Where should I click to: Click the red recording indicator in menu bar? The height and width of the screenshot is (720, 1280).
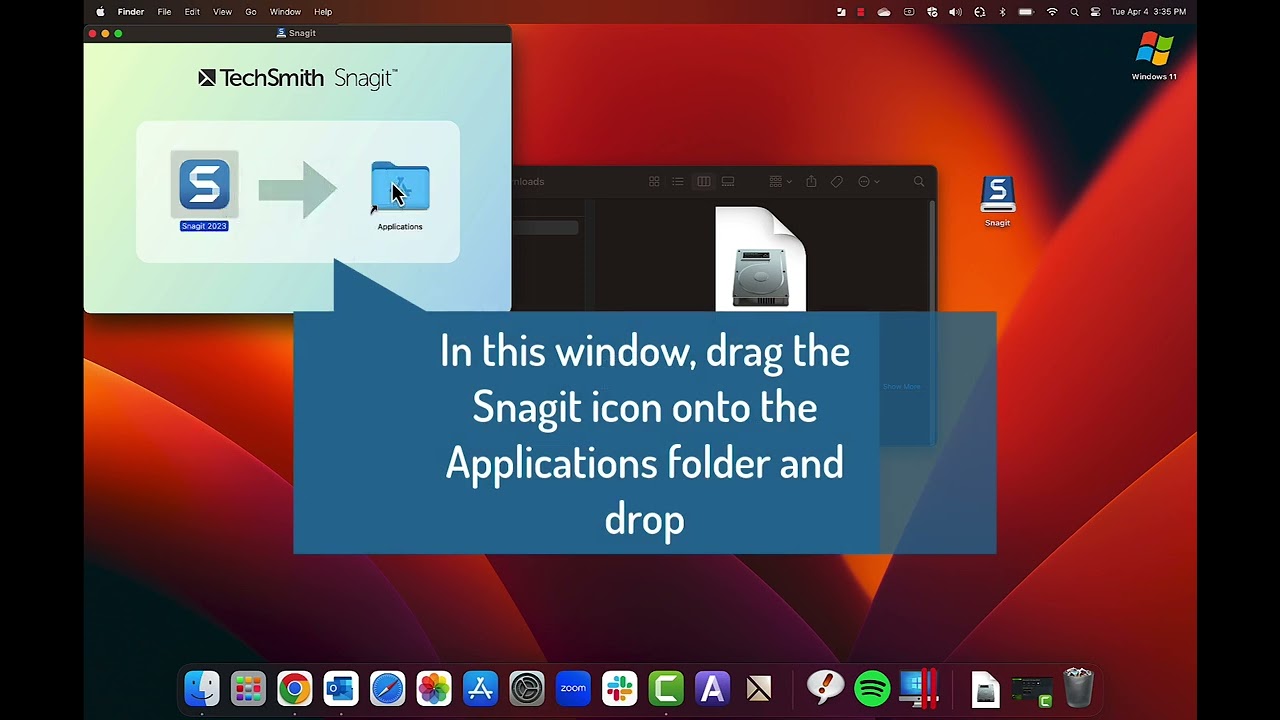pyautogui.click(x=860, y=12)
